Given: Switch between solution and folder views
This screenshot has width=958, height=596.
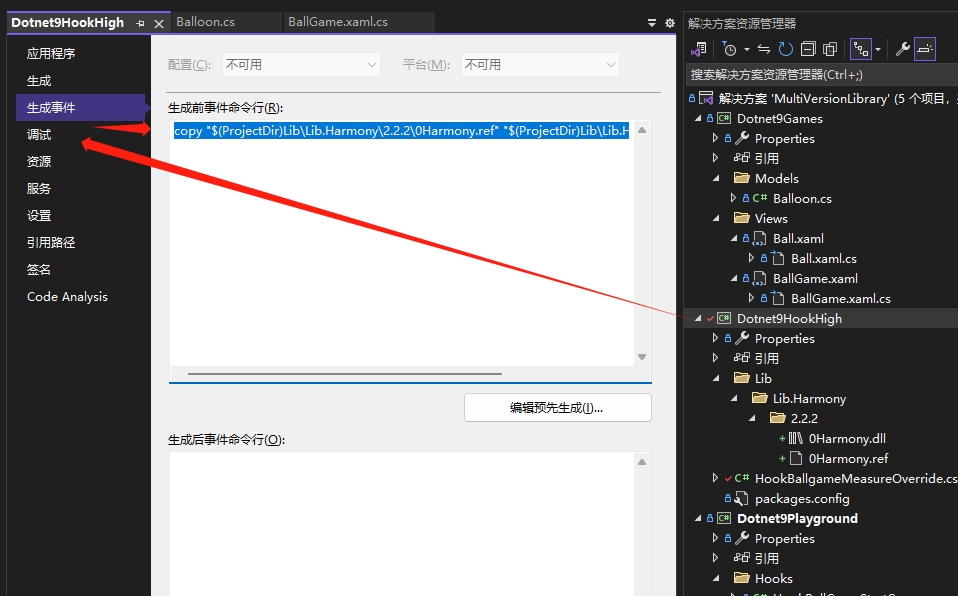Looking at the screenshot, I should (698, 49).
